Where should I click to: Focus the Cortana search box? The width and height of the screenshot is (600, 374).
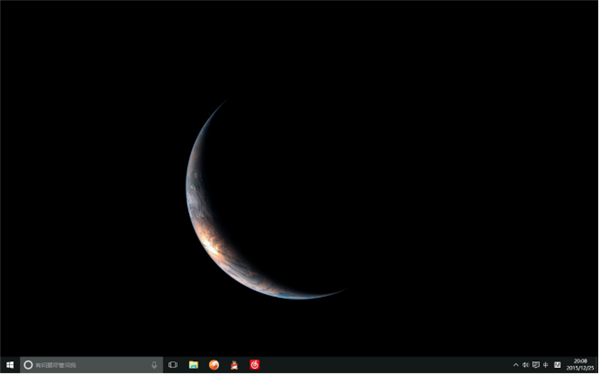click(x=91, y=365)
